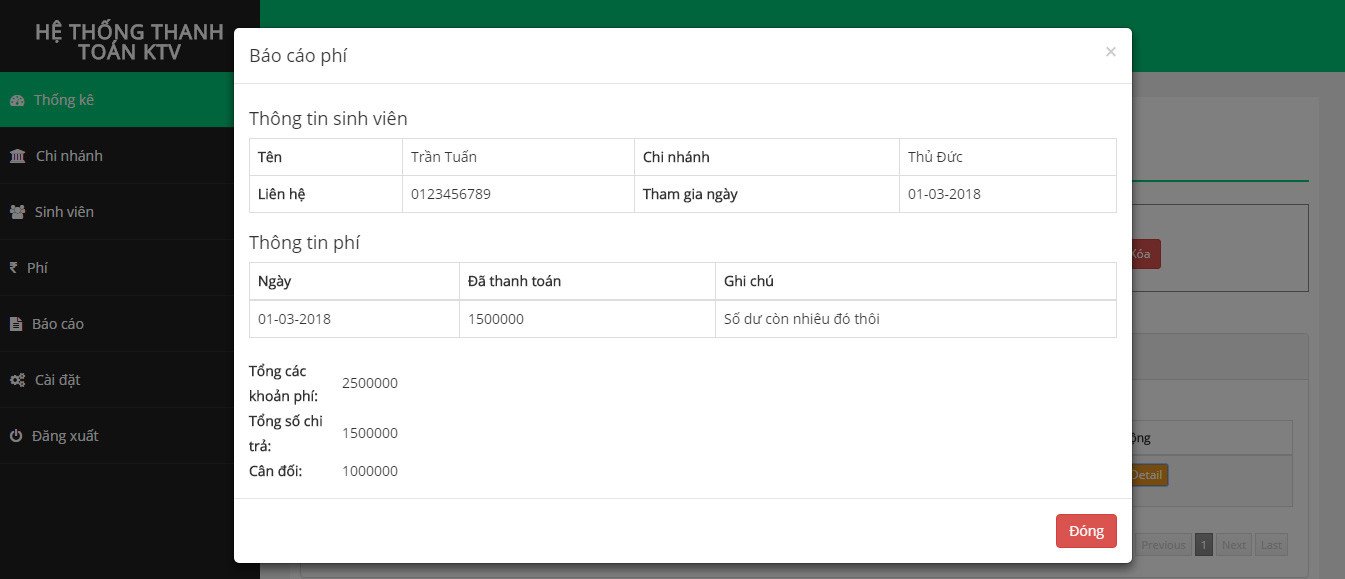Click the Tham gia ngày label cell
This screenshot has height=579, width=1345.
click(x=767, y=194)
